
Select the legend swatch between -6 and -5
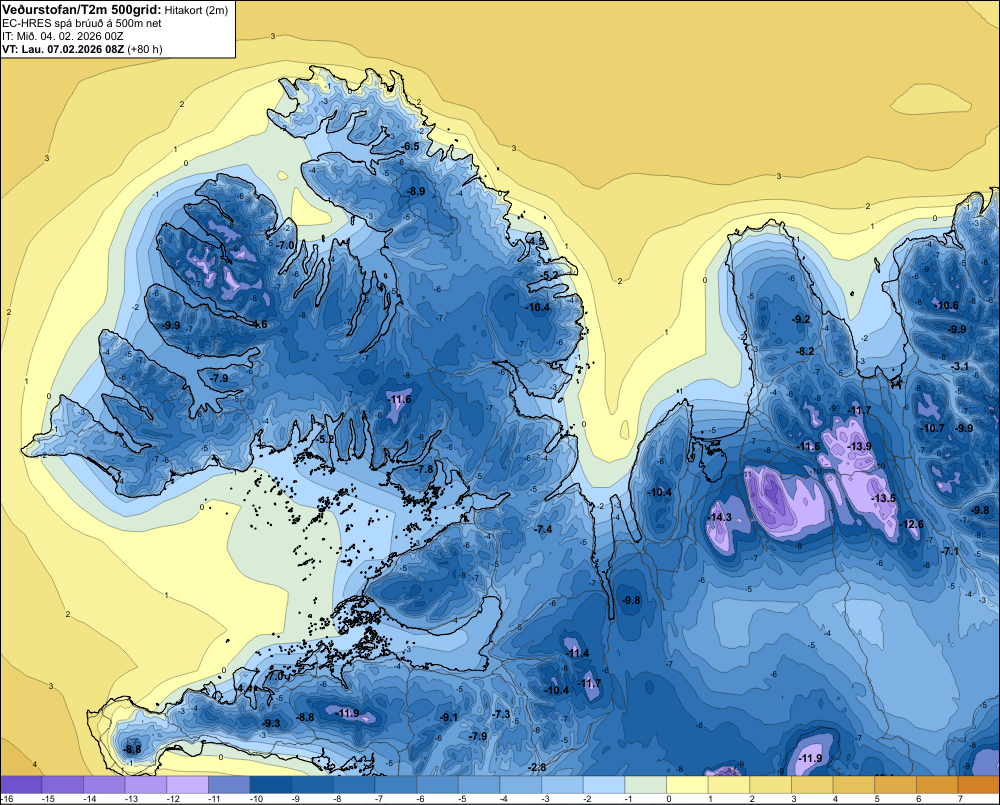pyautogui.click(x=438, y=785)
